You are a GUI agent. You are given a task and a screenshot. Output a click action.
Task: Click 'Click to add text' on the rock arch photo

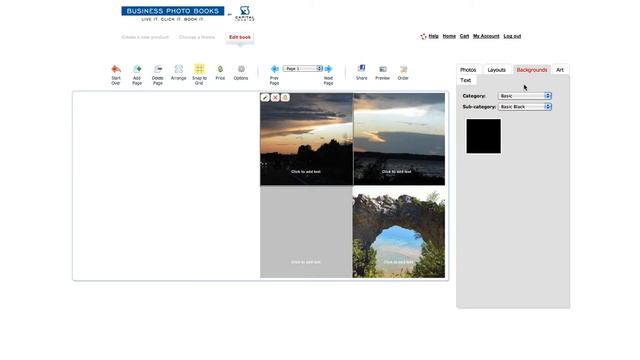click(x=399, y=262)
